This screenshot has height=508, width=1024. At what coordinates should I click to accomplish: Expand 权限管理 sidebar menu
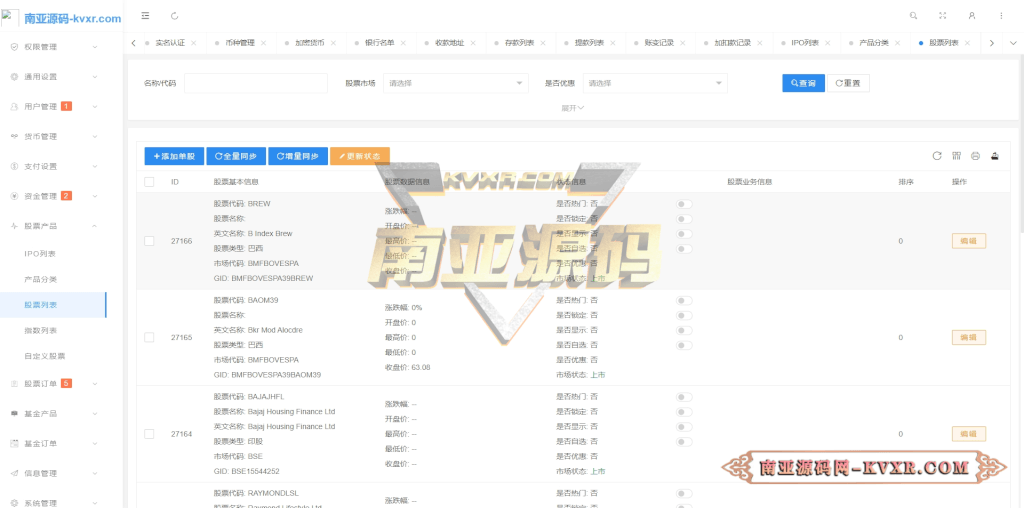point(53,47)
